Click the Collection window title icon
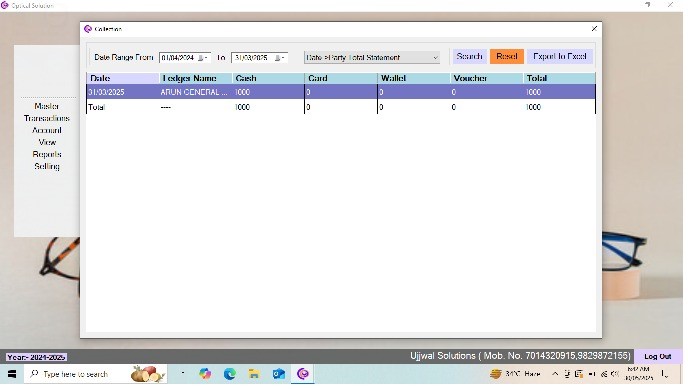The height and width of the screenshot is (389, 688). 88,29
